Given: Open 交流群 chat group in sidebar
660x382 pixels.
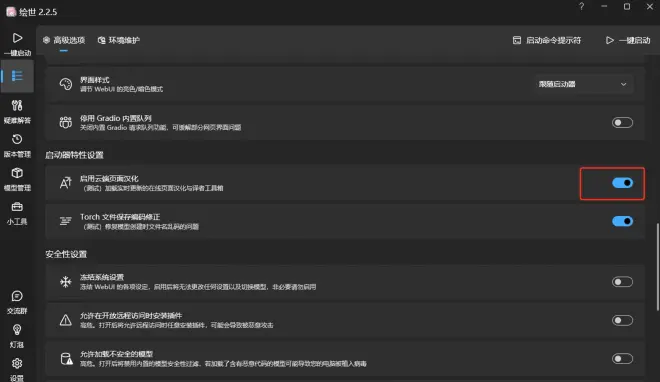Looking at the screenshot, I should pyautogui.click(x=17, y=302).
